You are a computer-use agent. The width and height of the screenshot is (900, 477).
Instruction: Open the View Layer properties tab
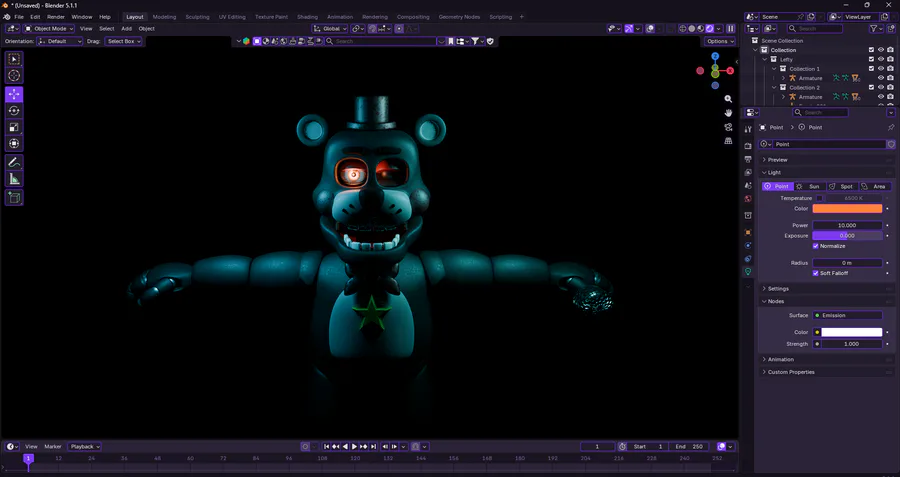(x=748, y=172)
